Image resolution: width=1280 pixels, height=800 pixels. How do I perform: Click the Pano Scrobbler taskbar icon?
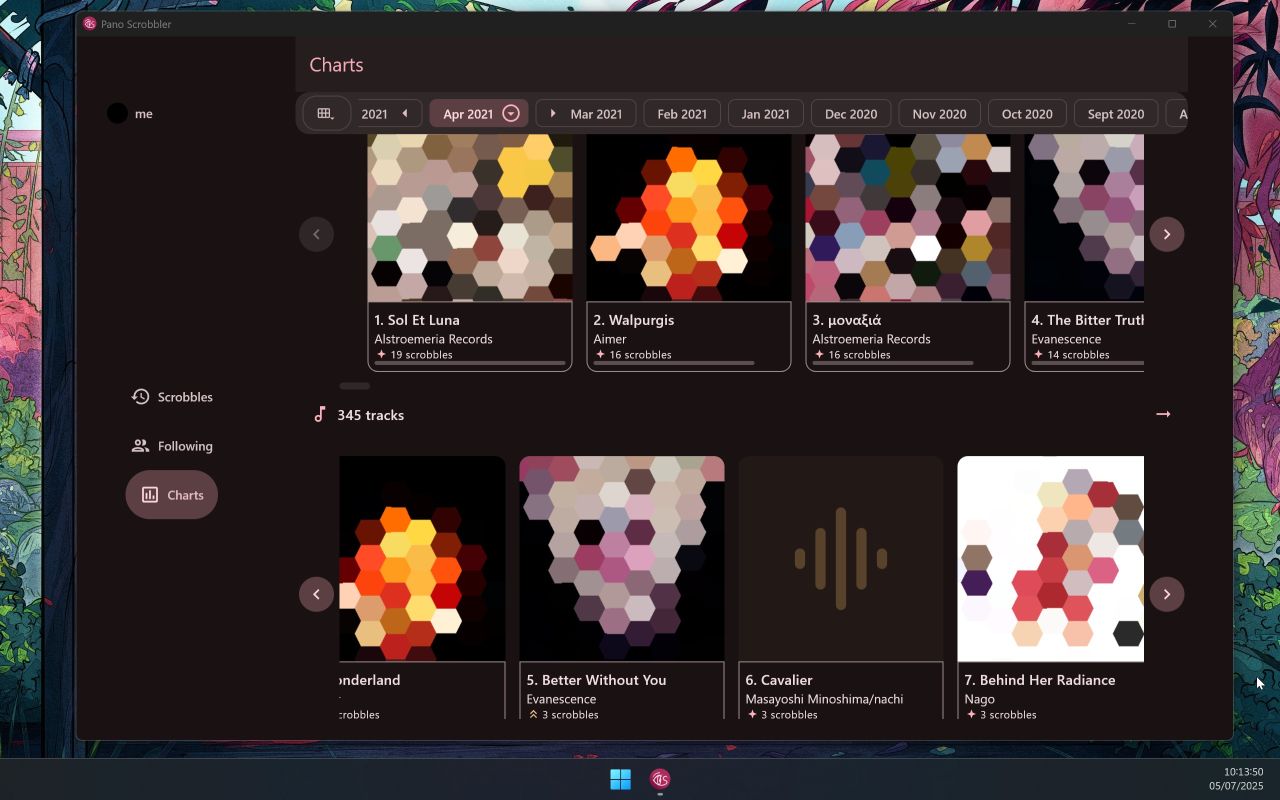tap(660, 779)
